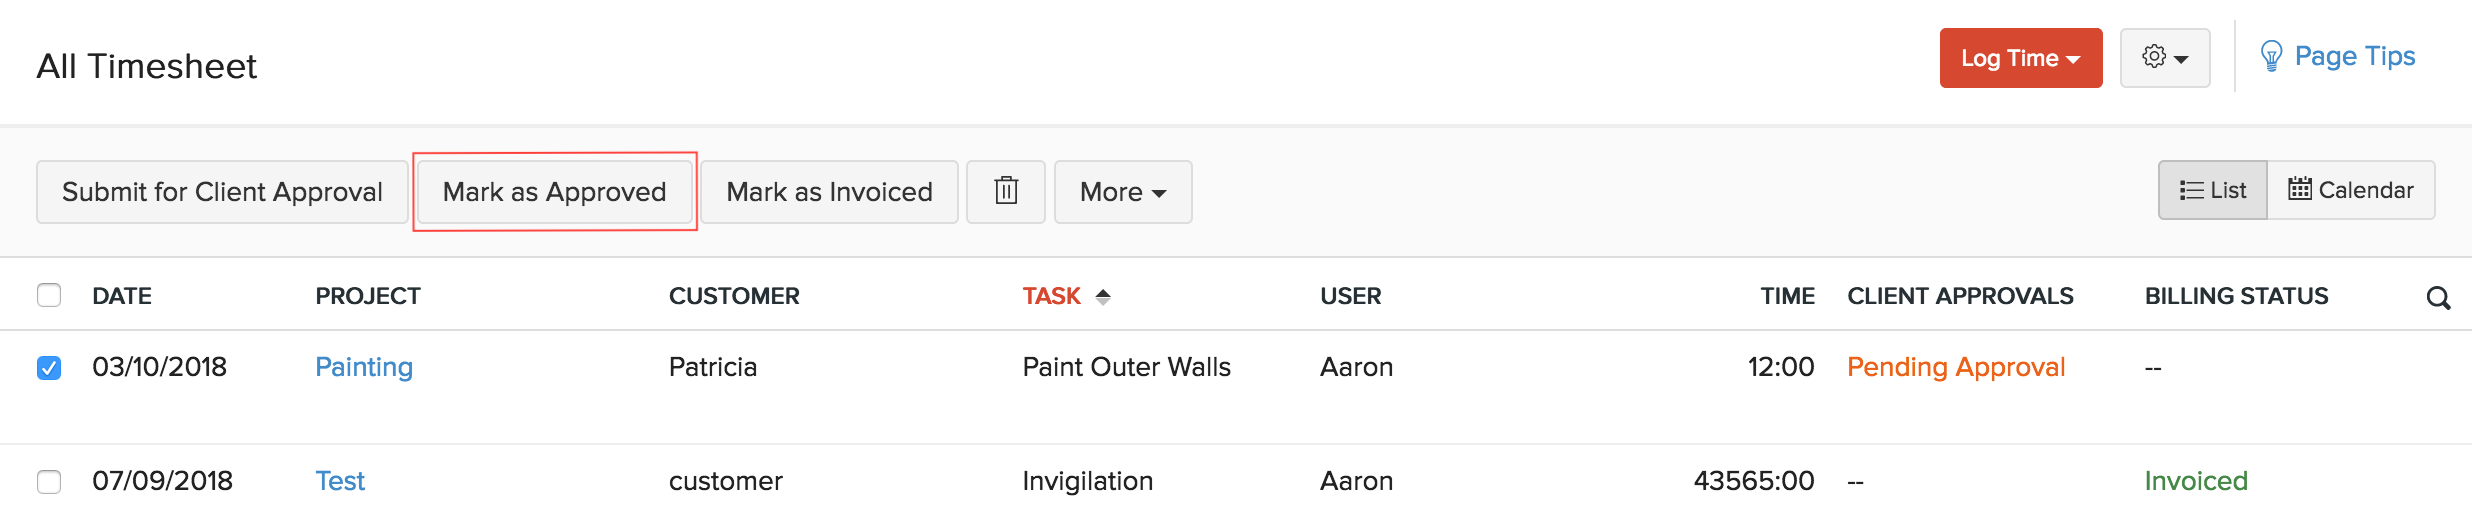Switch to Calendar view

click(x=2350, y=190)
